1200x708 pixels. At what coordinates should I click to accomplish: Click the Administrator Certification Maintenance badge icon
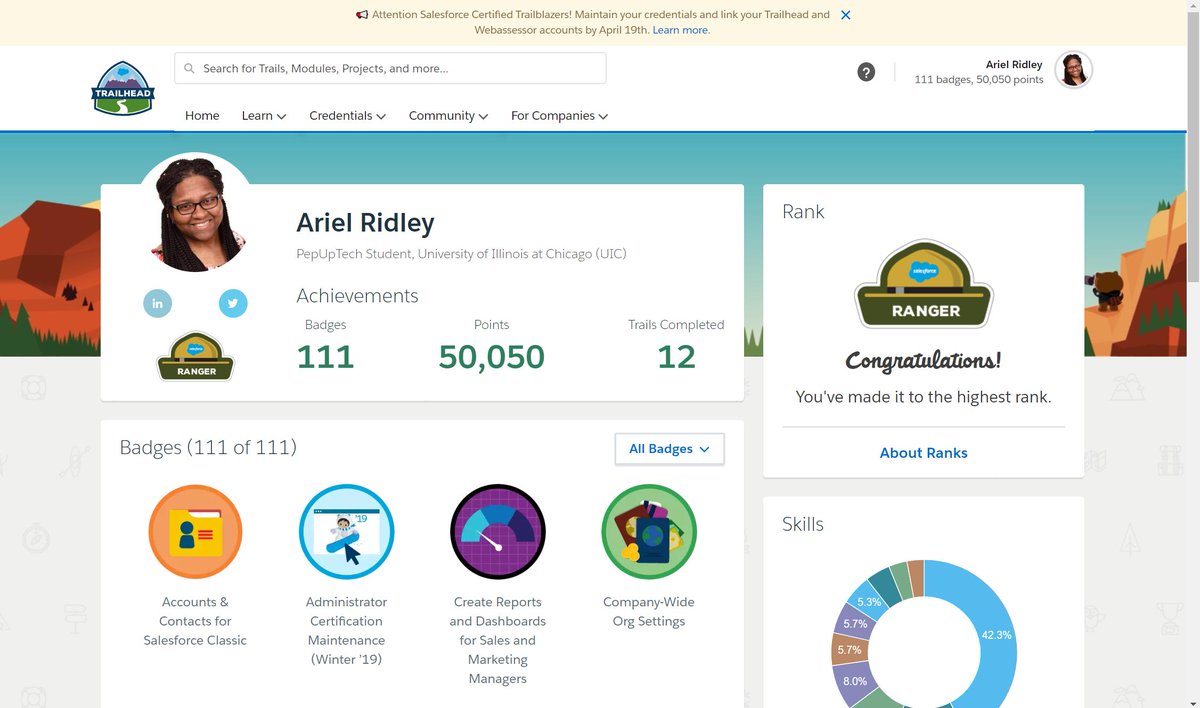coord(347,532)
